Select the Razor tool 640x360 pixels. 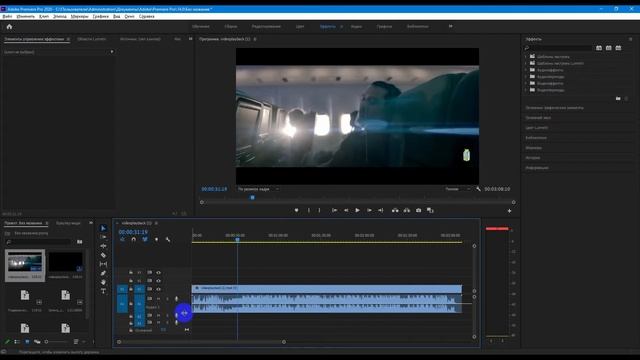[103, 255]
